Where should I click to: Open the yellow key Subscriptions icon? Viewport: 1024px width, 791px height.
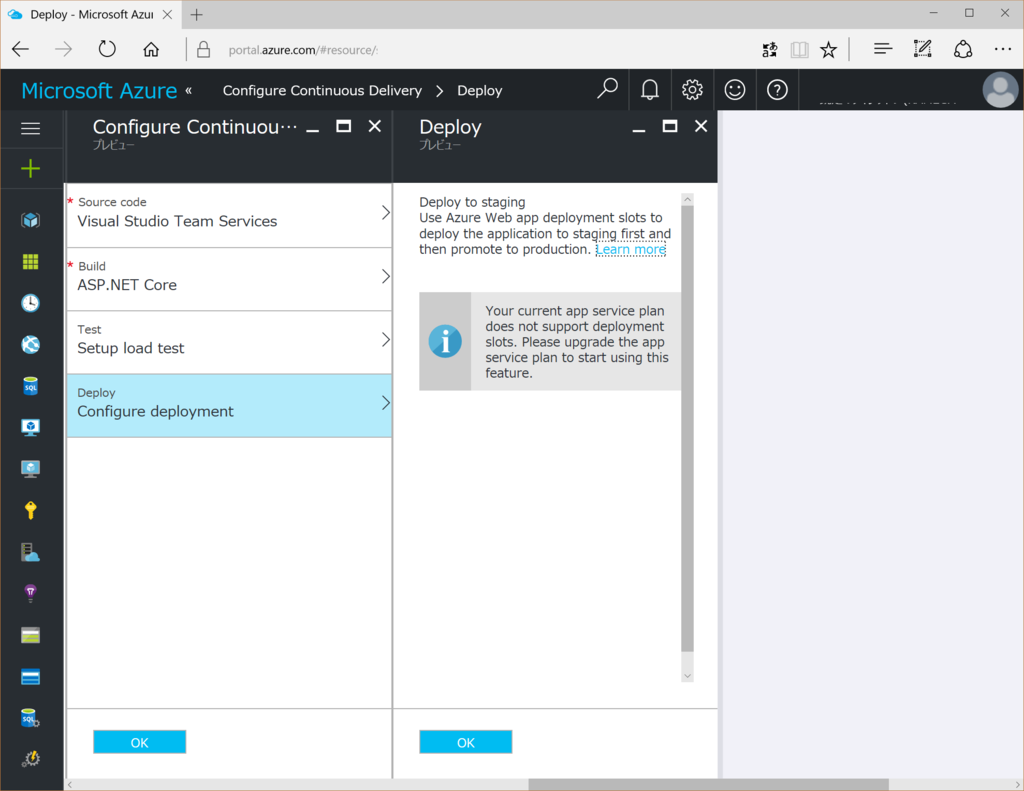point(31,510)
